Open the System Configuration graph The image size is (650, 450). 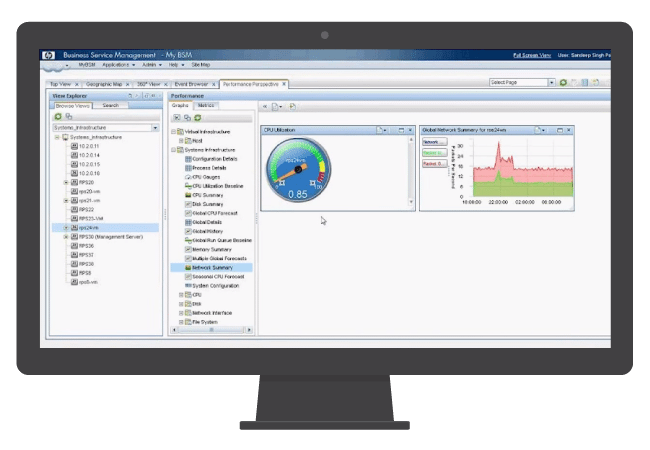pyautogui.click(x=212, y=285)
